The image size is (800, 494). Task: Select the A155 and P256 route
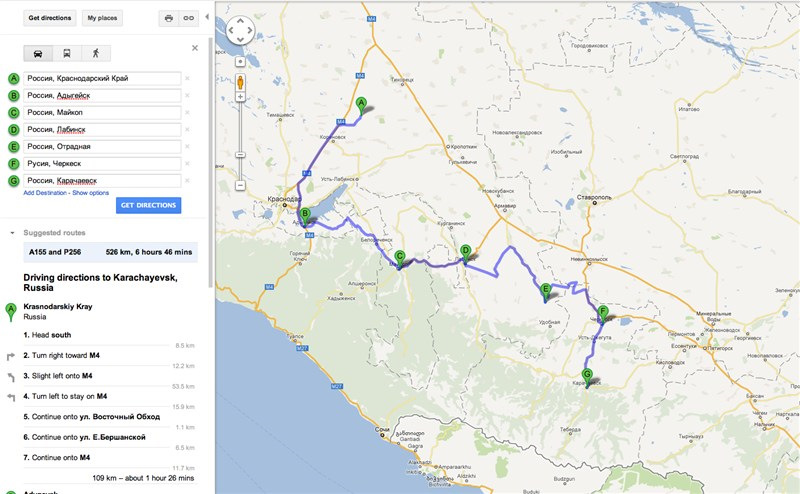pos(111,252)
